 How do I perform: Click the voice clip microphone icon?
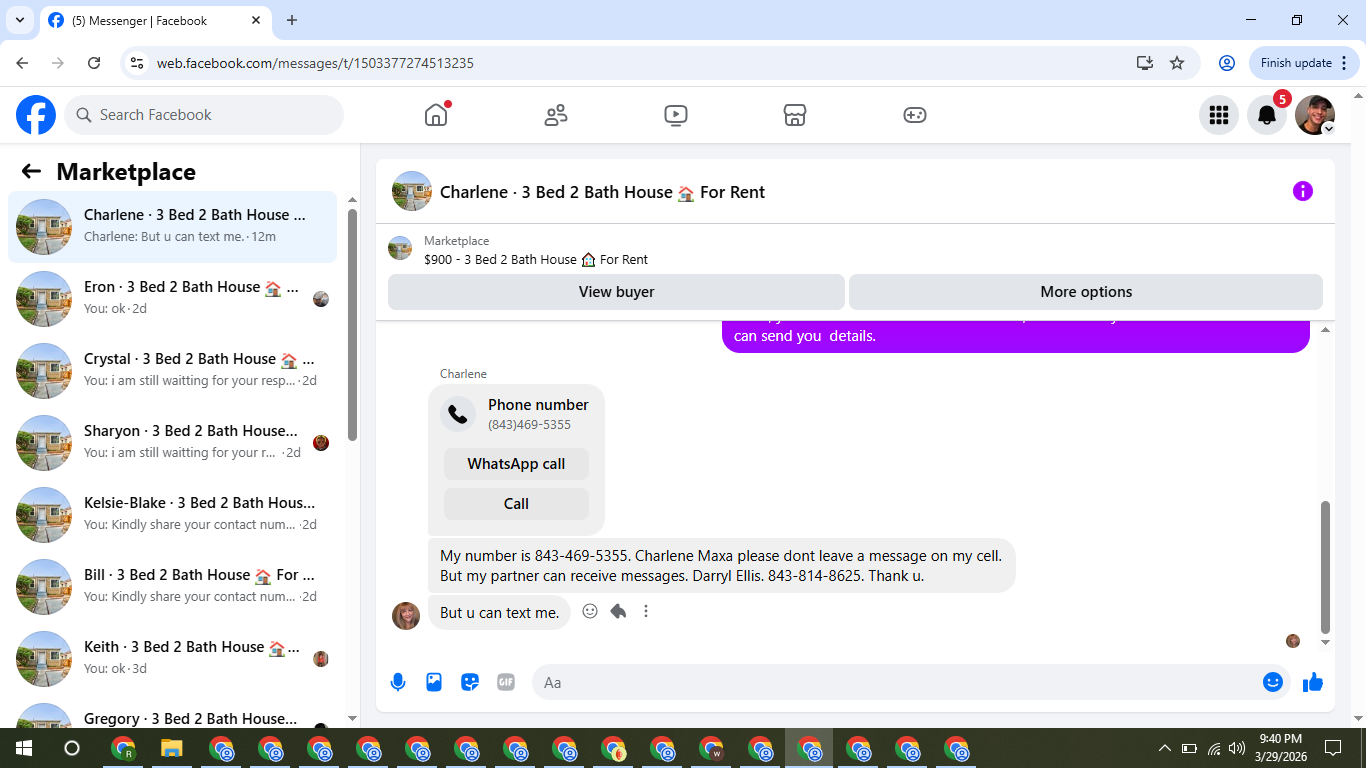(x=398, y=682)
